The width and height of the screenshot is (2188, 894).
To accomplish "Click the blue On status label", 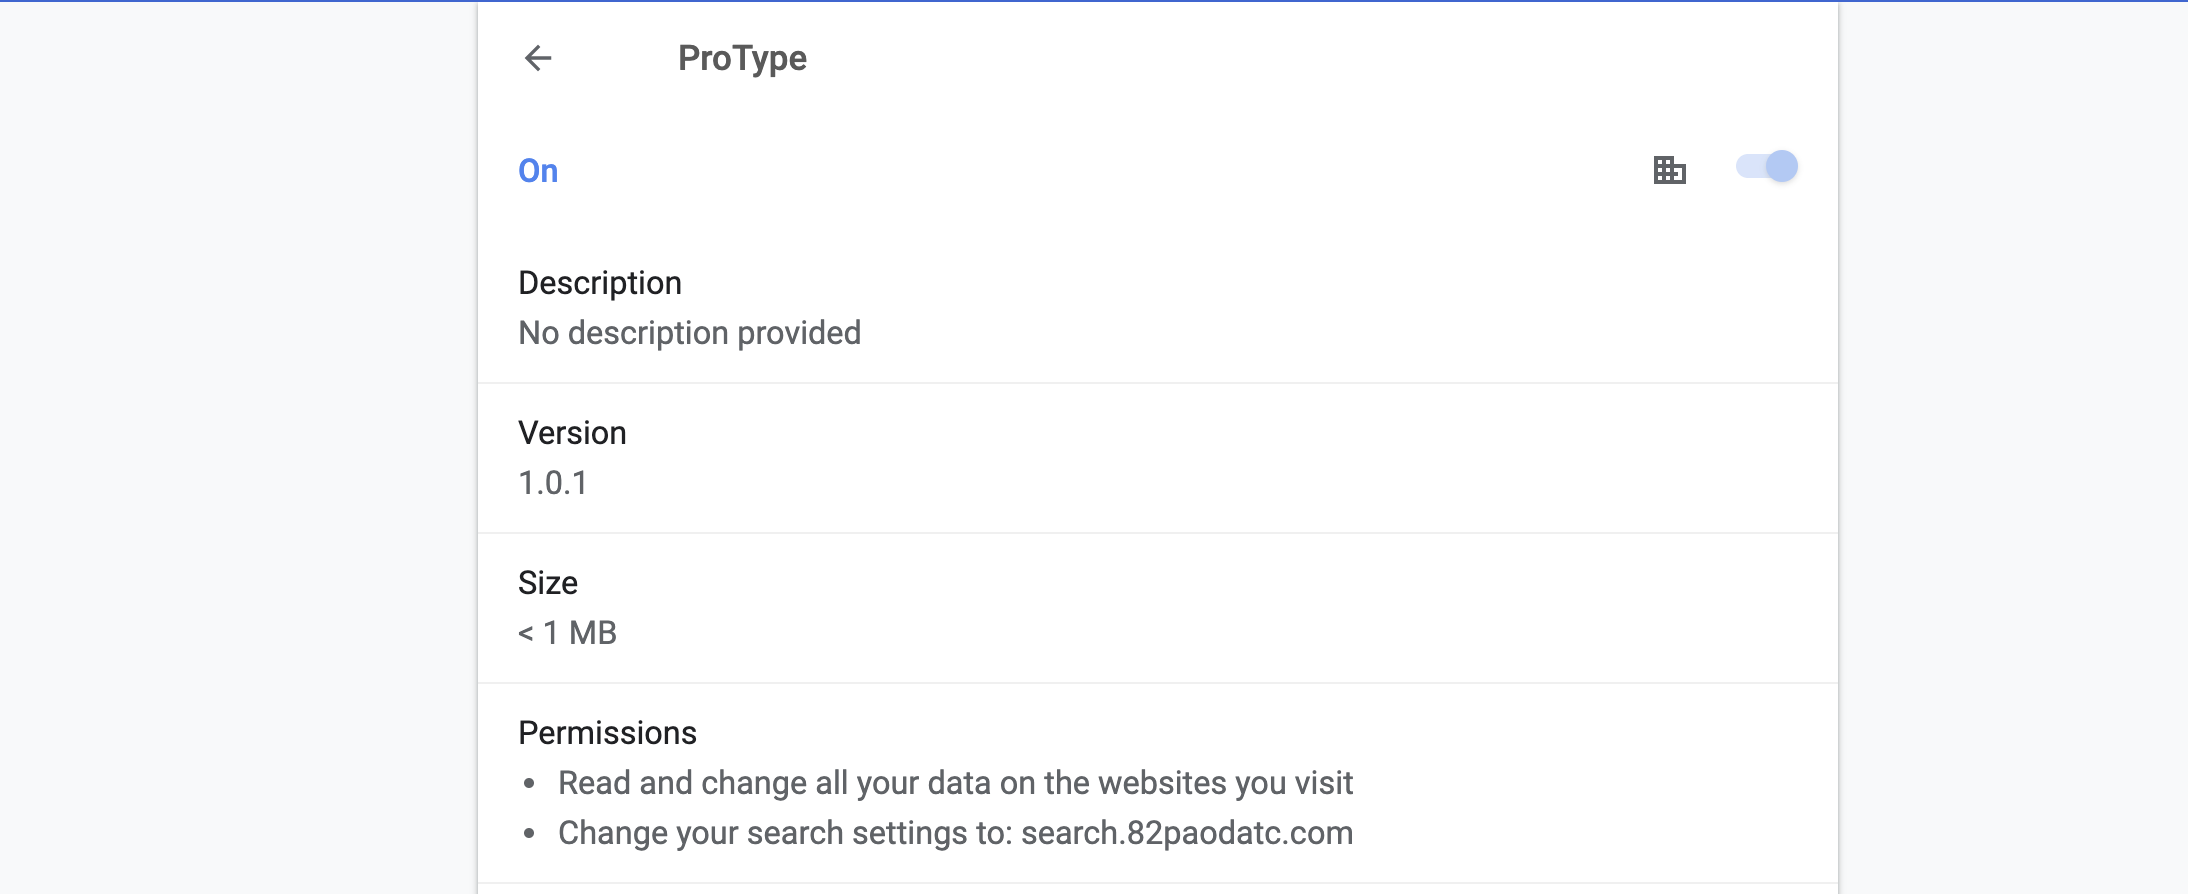I will (538, 171).
